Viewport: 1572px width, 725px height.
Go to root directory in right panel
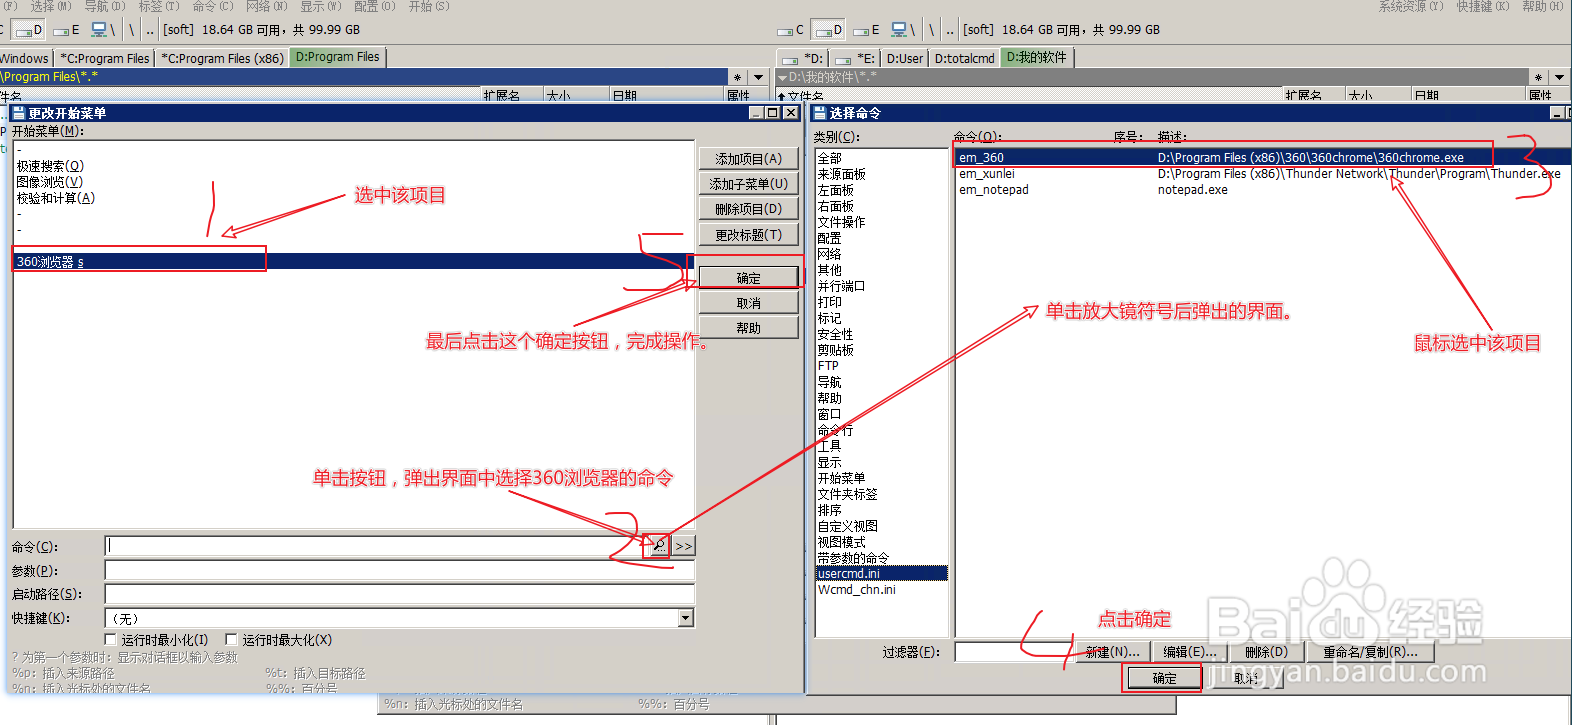(x=931, y=30)
